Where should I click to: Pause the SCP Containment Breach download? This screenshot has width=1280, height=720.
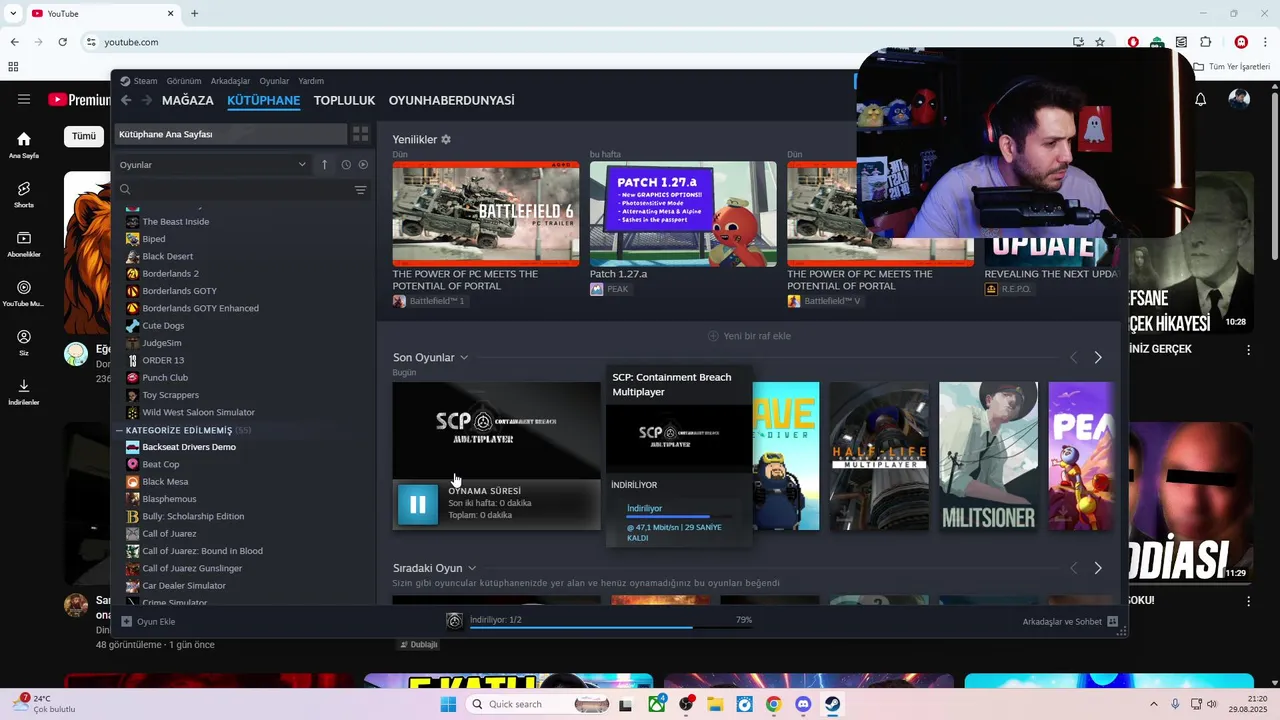418,504
